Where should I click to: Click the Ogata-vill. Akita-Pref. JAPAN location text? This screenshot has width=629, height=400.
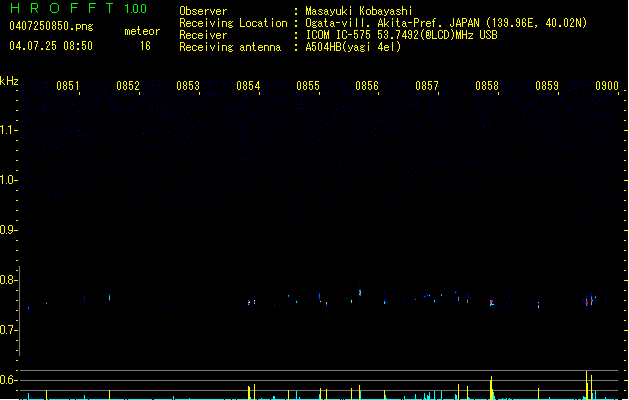446,23
